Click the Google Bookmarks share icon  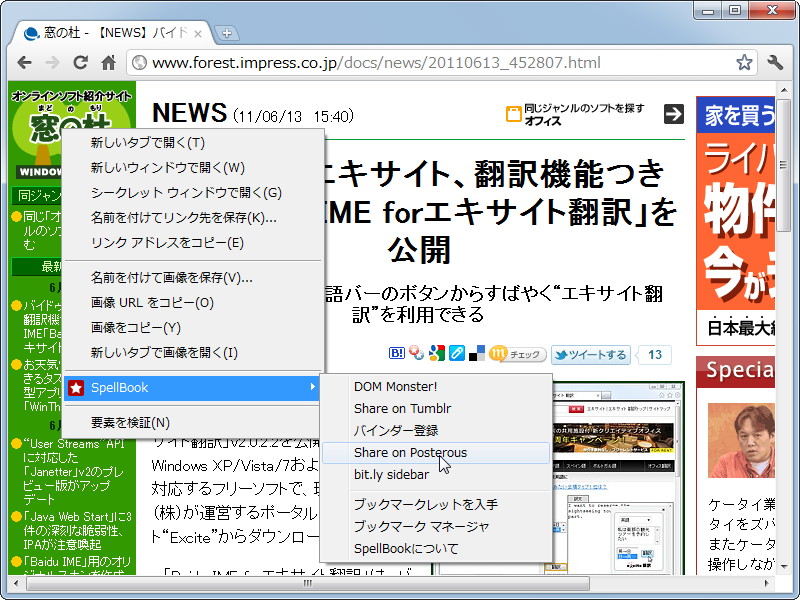point(437,353)
